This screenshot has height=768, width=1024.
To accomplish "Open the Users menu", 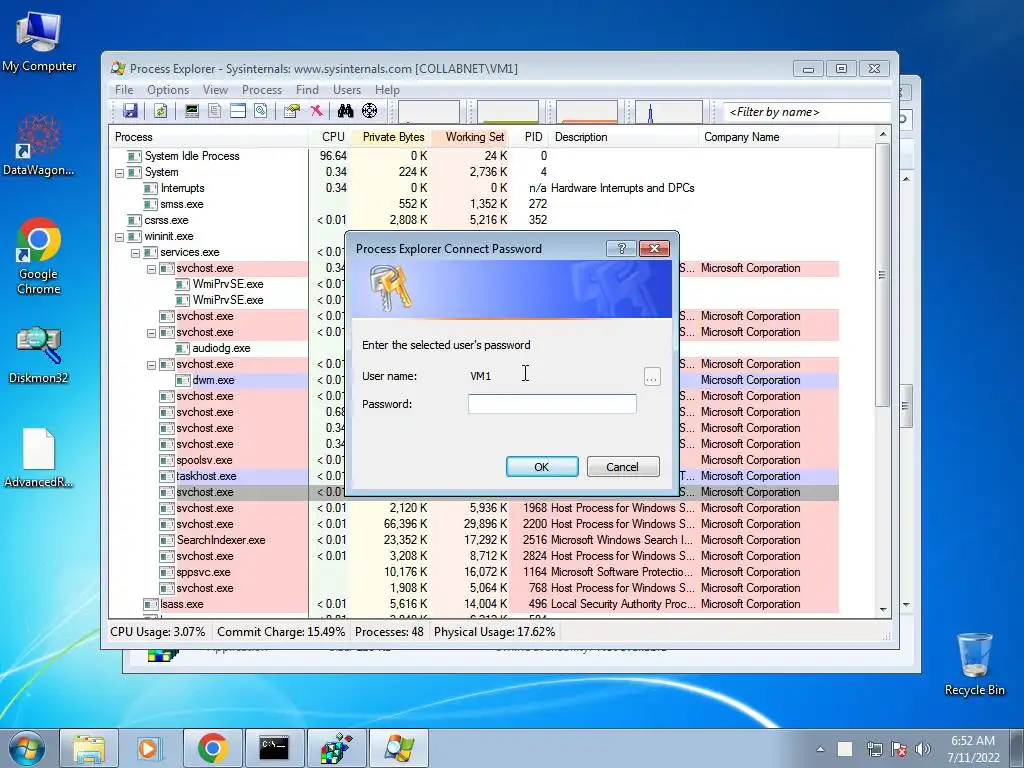I will [347, 89].
